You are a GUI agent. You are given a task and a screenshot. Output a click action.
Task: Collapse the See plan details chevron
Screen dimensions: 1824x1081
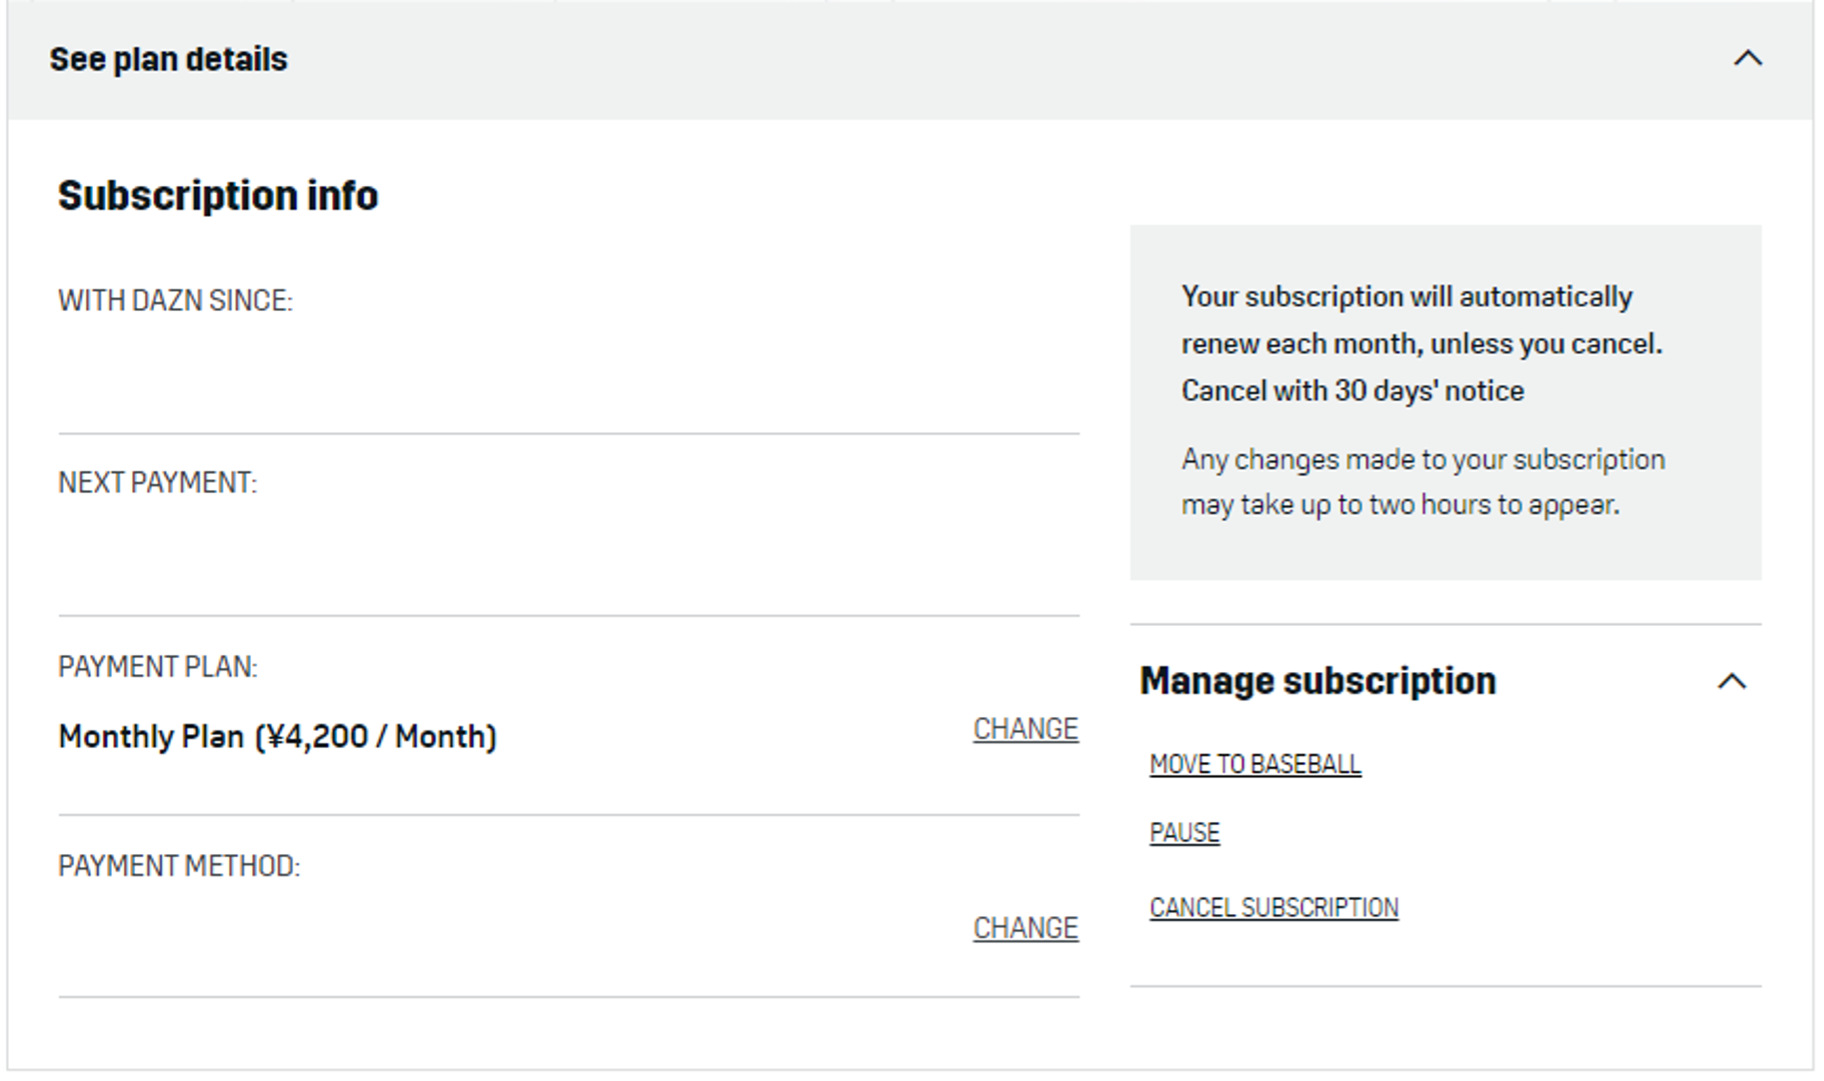(1747, 59)
